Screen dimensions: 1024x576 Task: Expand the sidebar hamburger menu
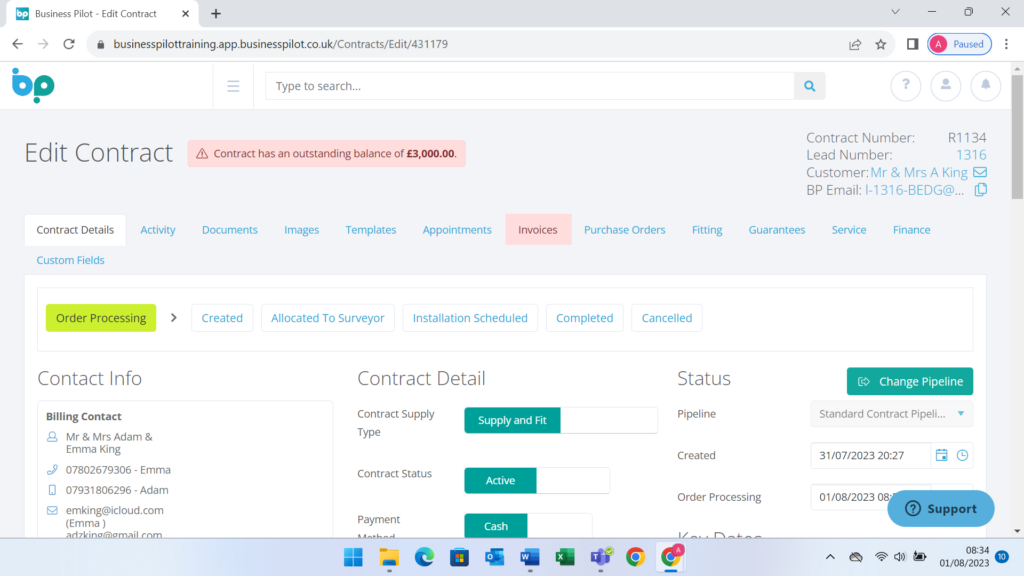click(x=233, y=86)
